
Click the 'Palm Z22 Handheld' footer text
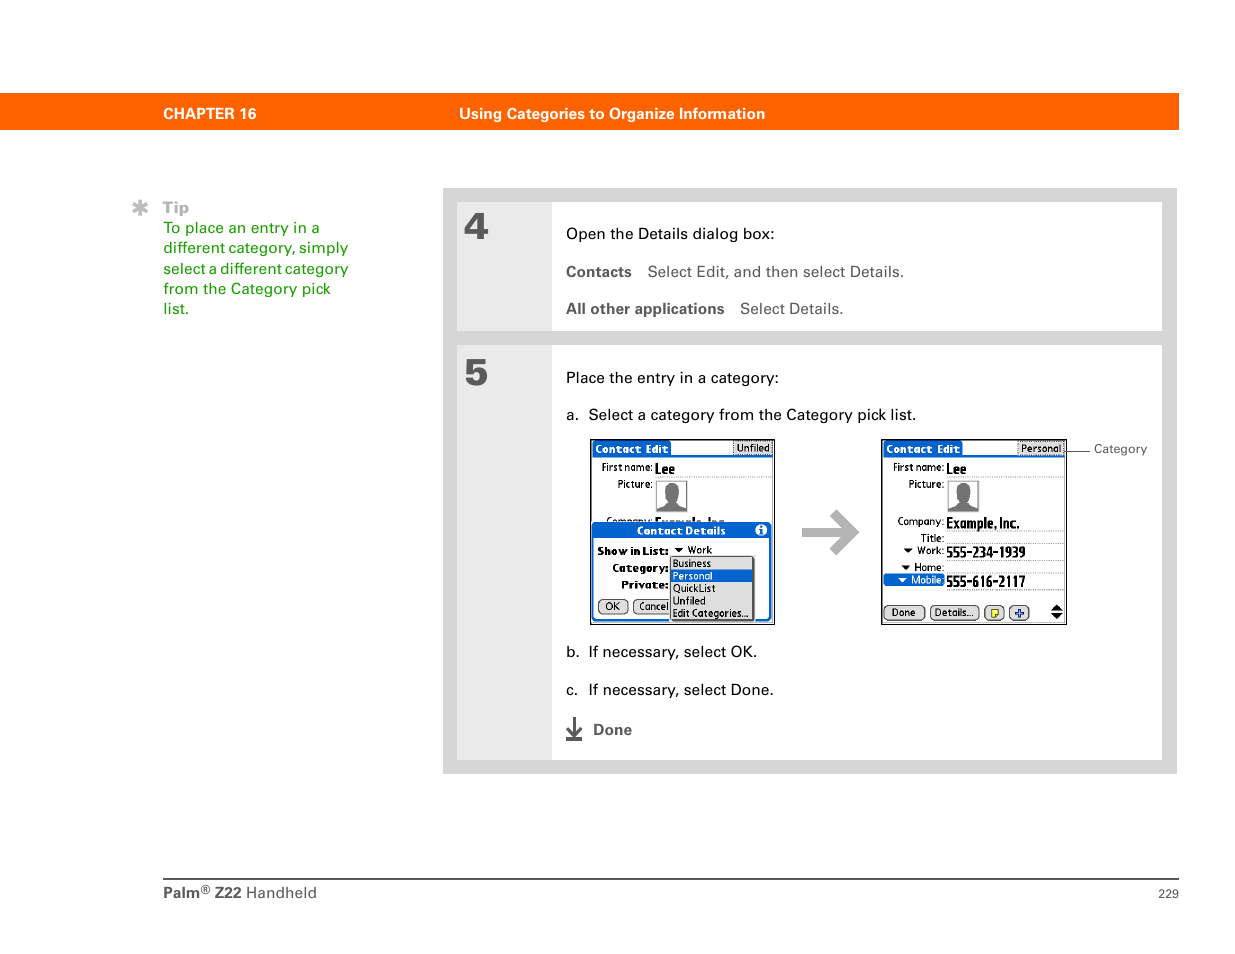[240, 893]
